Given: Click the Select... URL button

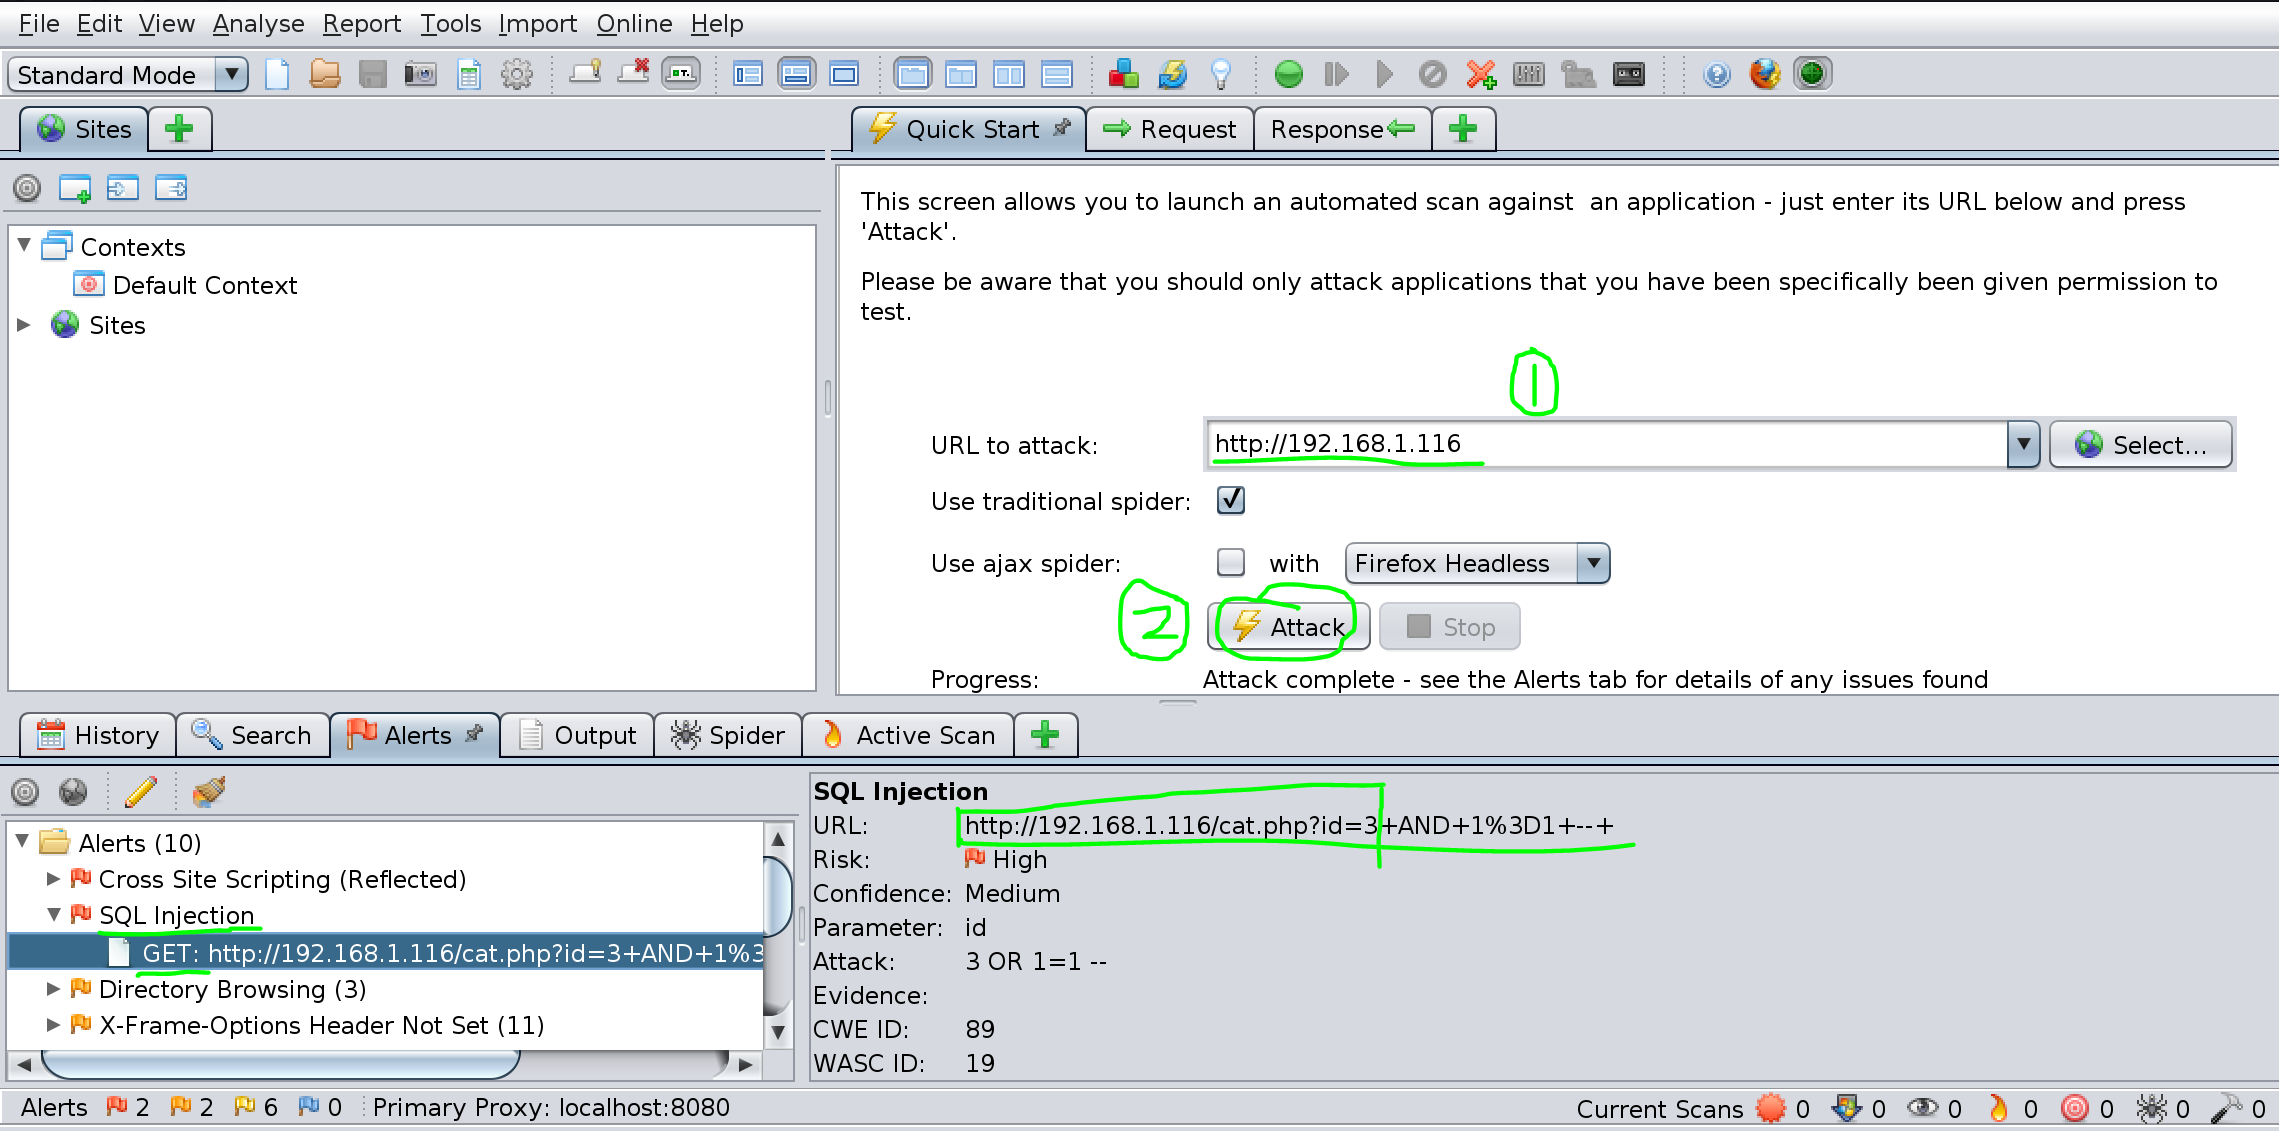Looking at the screenshot, I should click(2140, 445).
